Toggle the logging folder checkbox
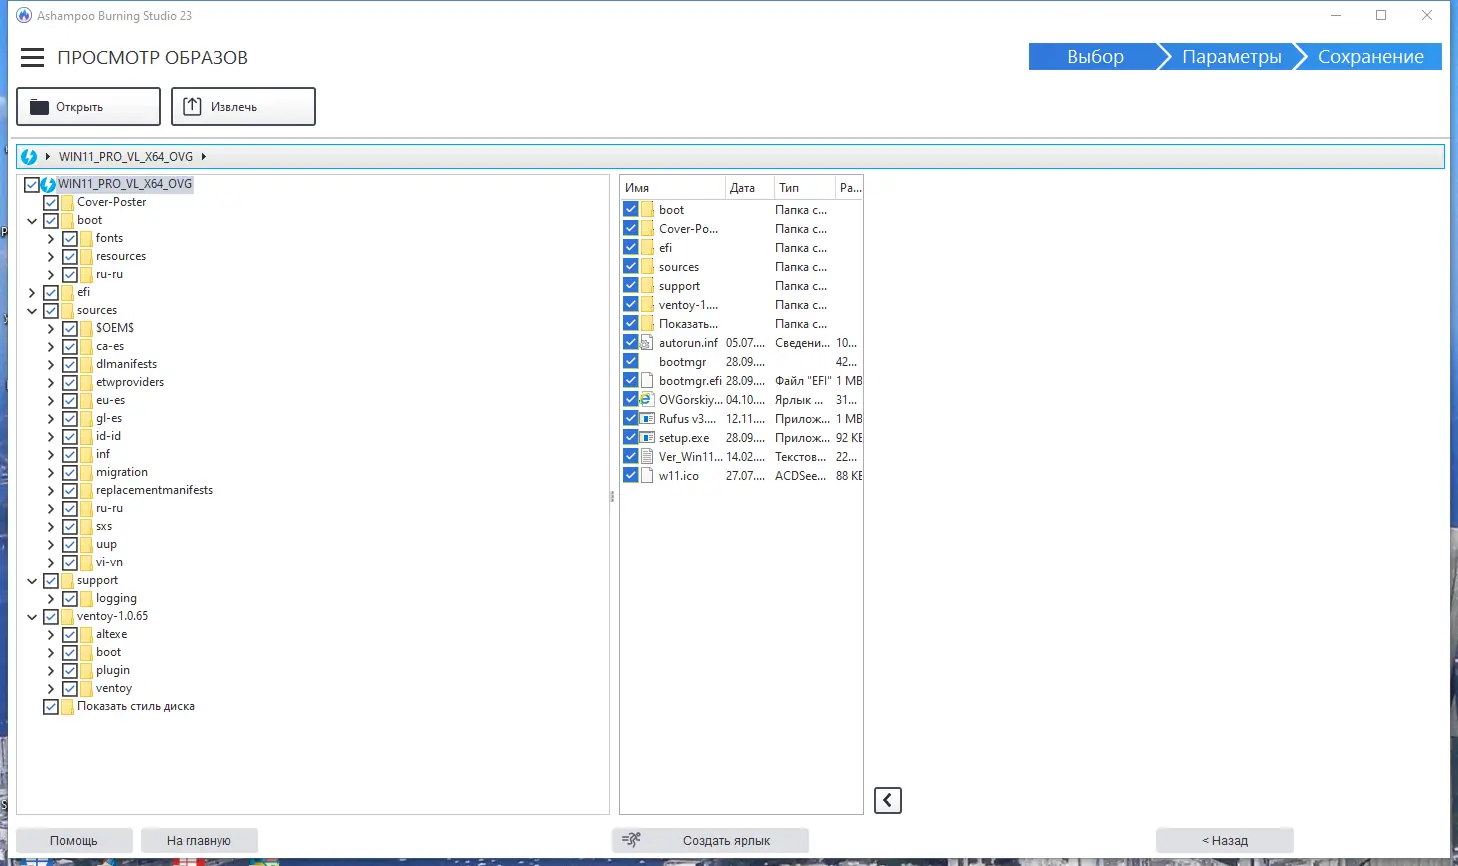This screenshot has width=1458, height=866. click(70, 599)
